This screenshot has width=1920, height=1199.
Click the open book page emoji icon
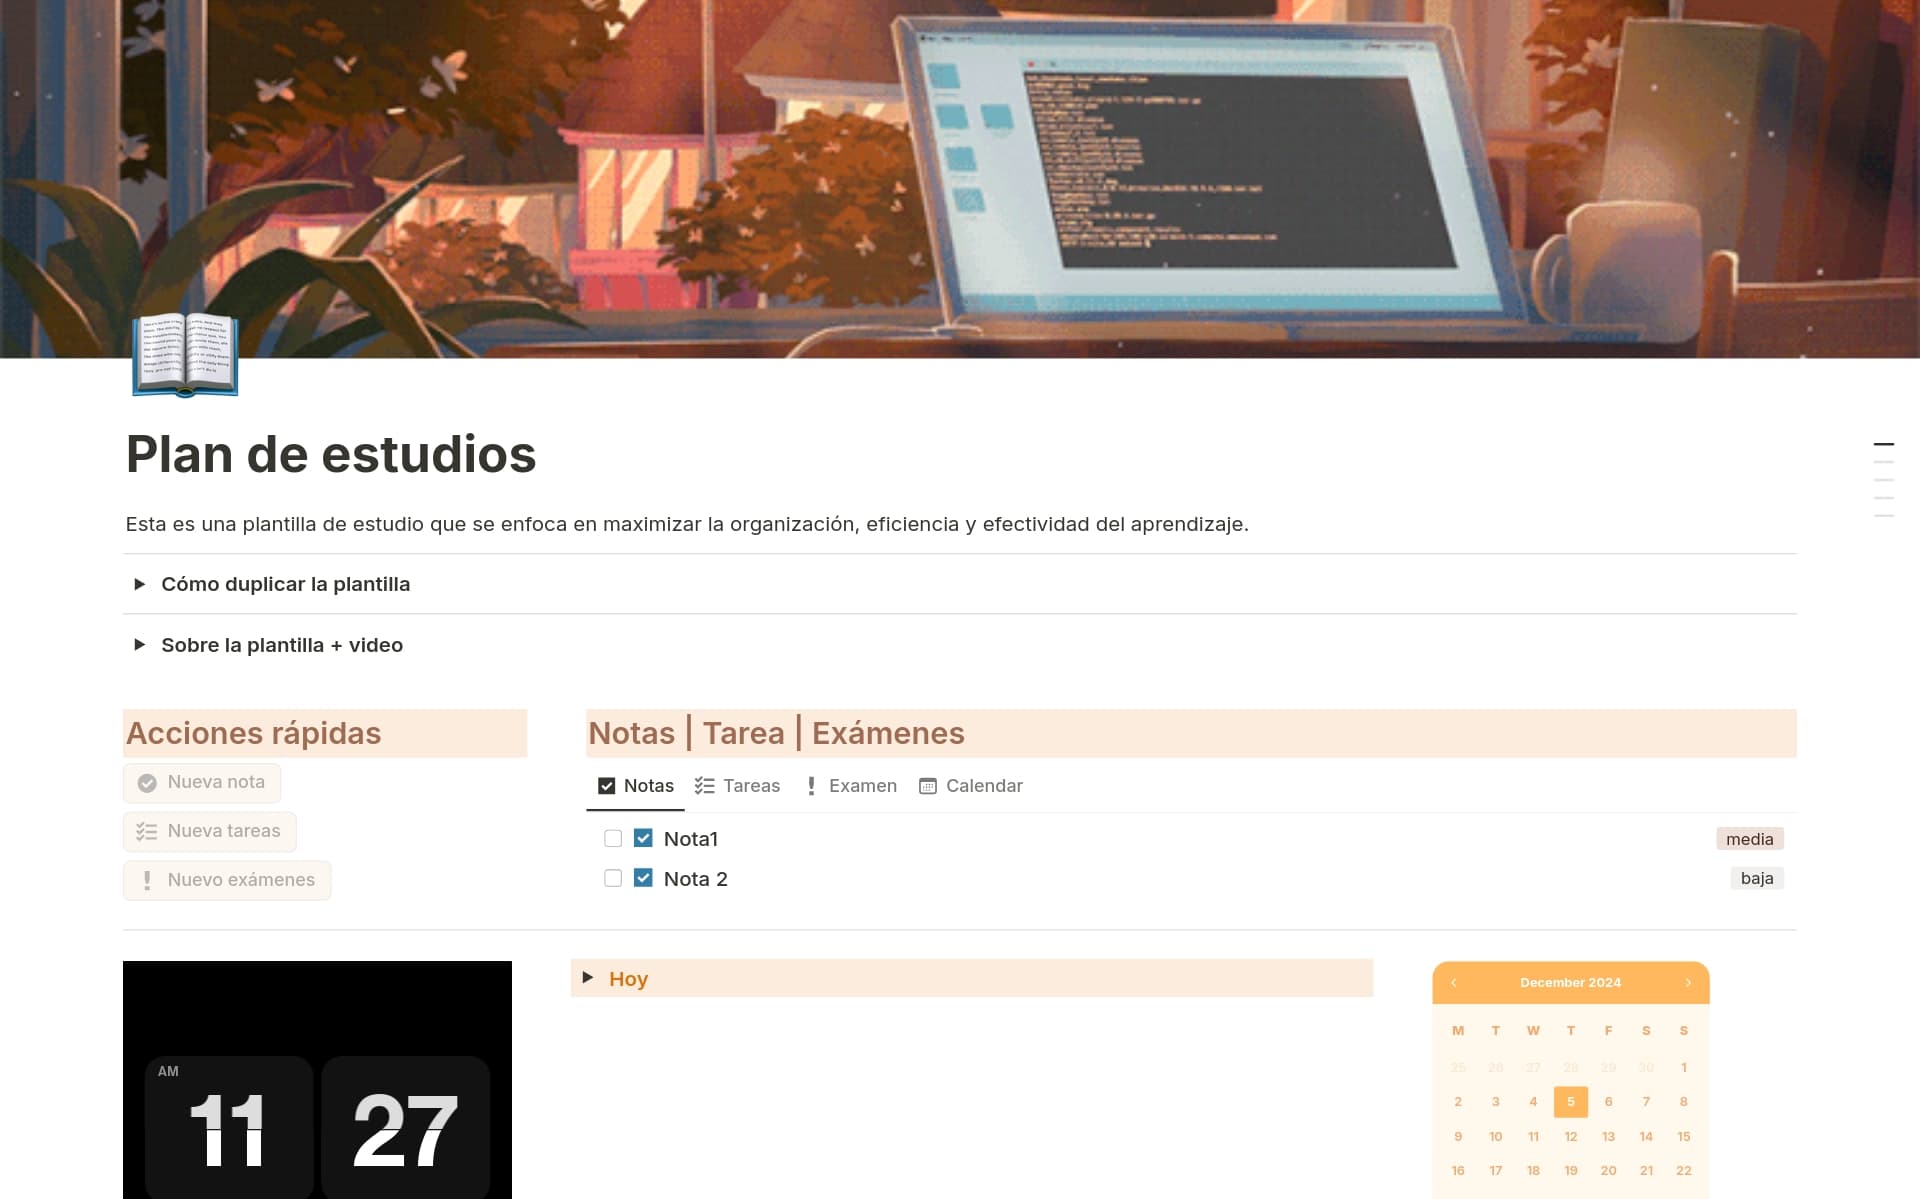(x=184, y=355)
